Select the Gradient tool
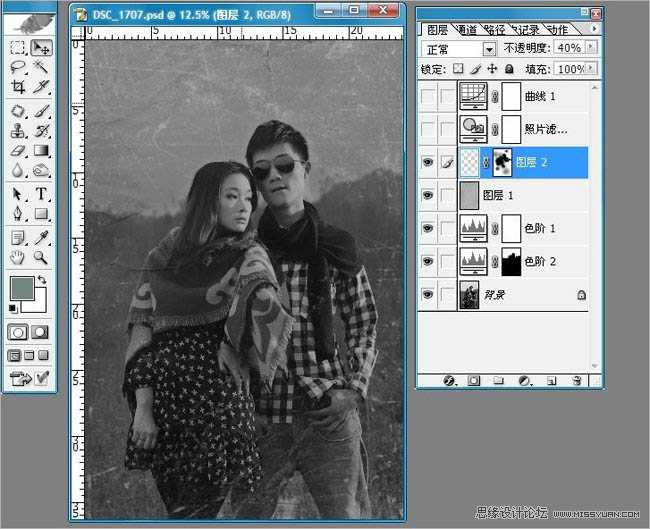The width and height of the screenshot is (650, 529). (x=41, y=150)
